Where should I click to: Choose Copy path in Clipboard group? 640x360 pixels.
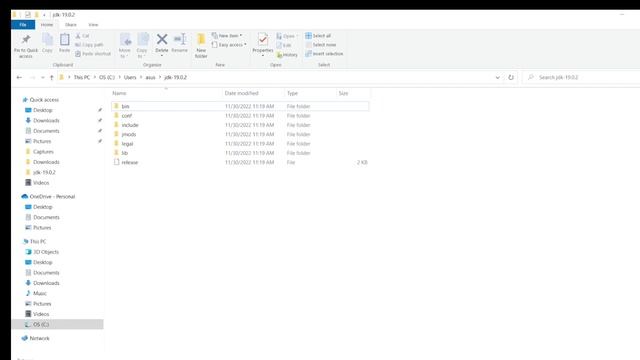(x=89, y=45)
